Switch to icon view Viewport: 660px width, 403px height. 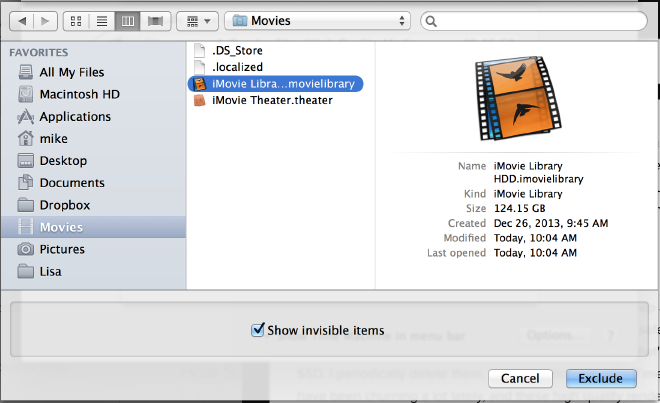[76, 21]
